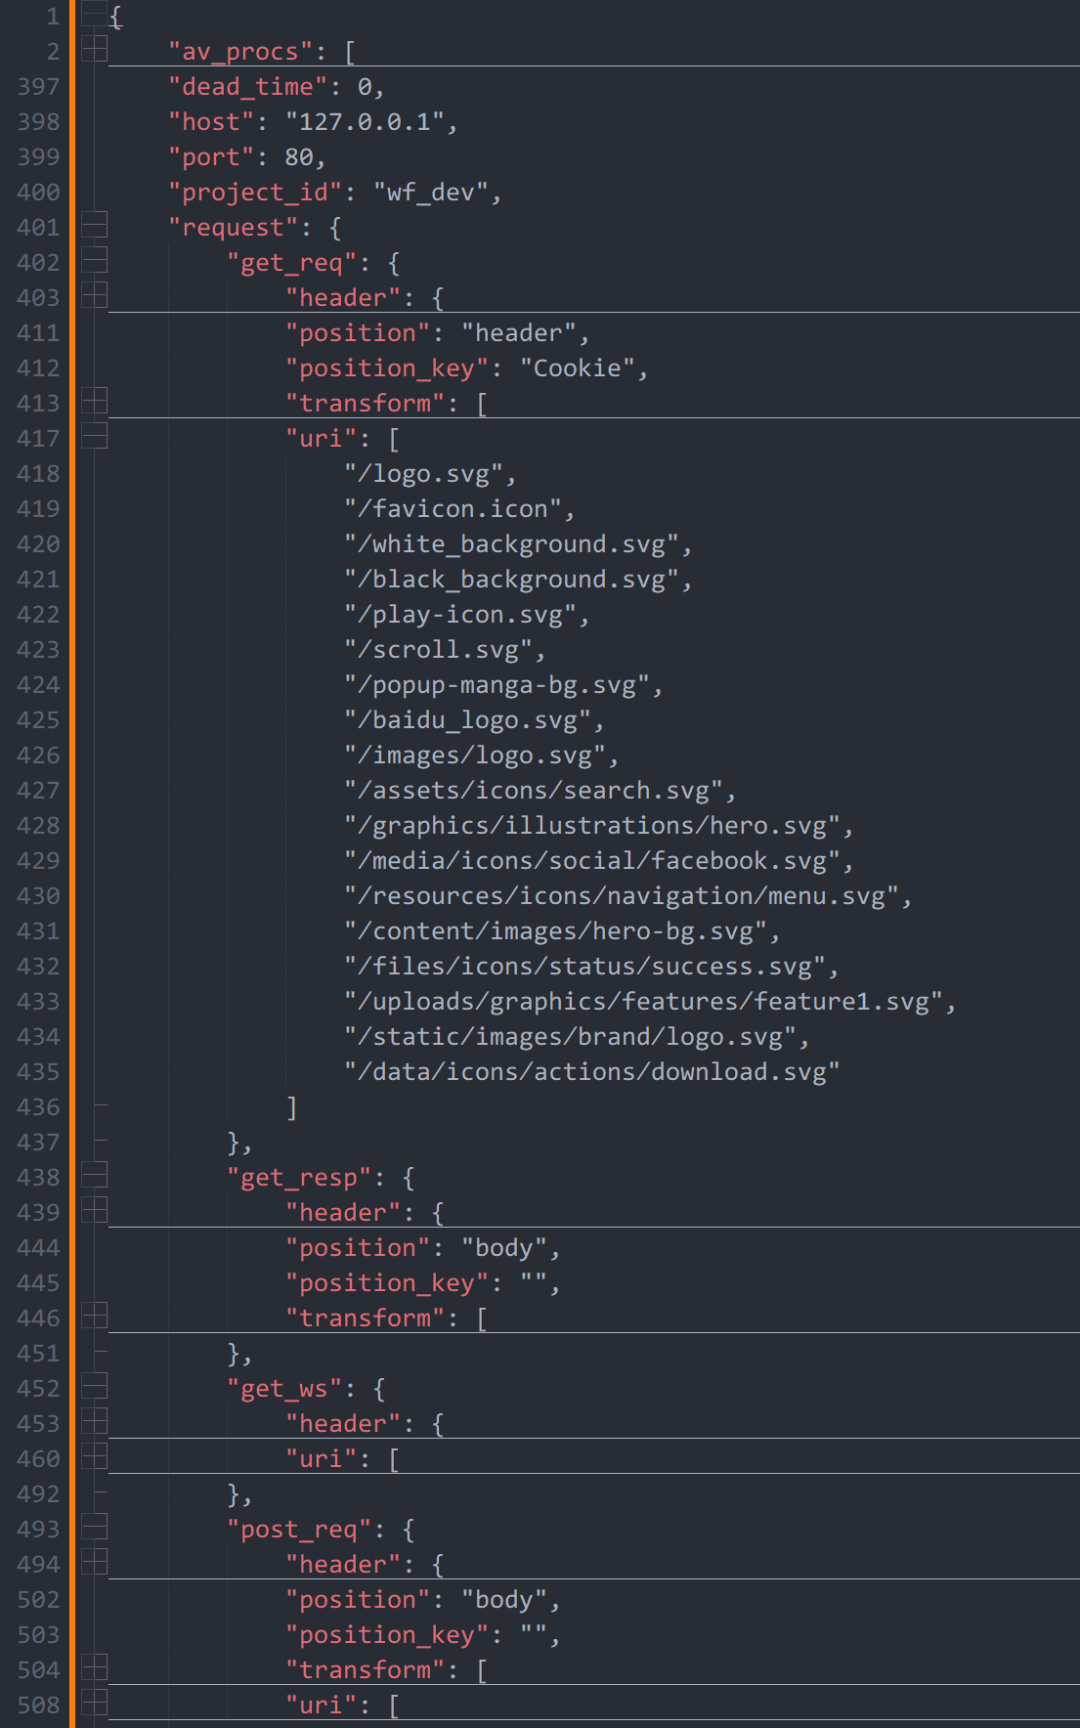The width and height of the screenshot is (1080, 1728).
Task: Expand the folded "transform" array on line 413
Action: 94,400
